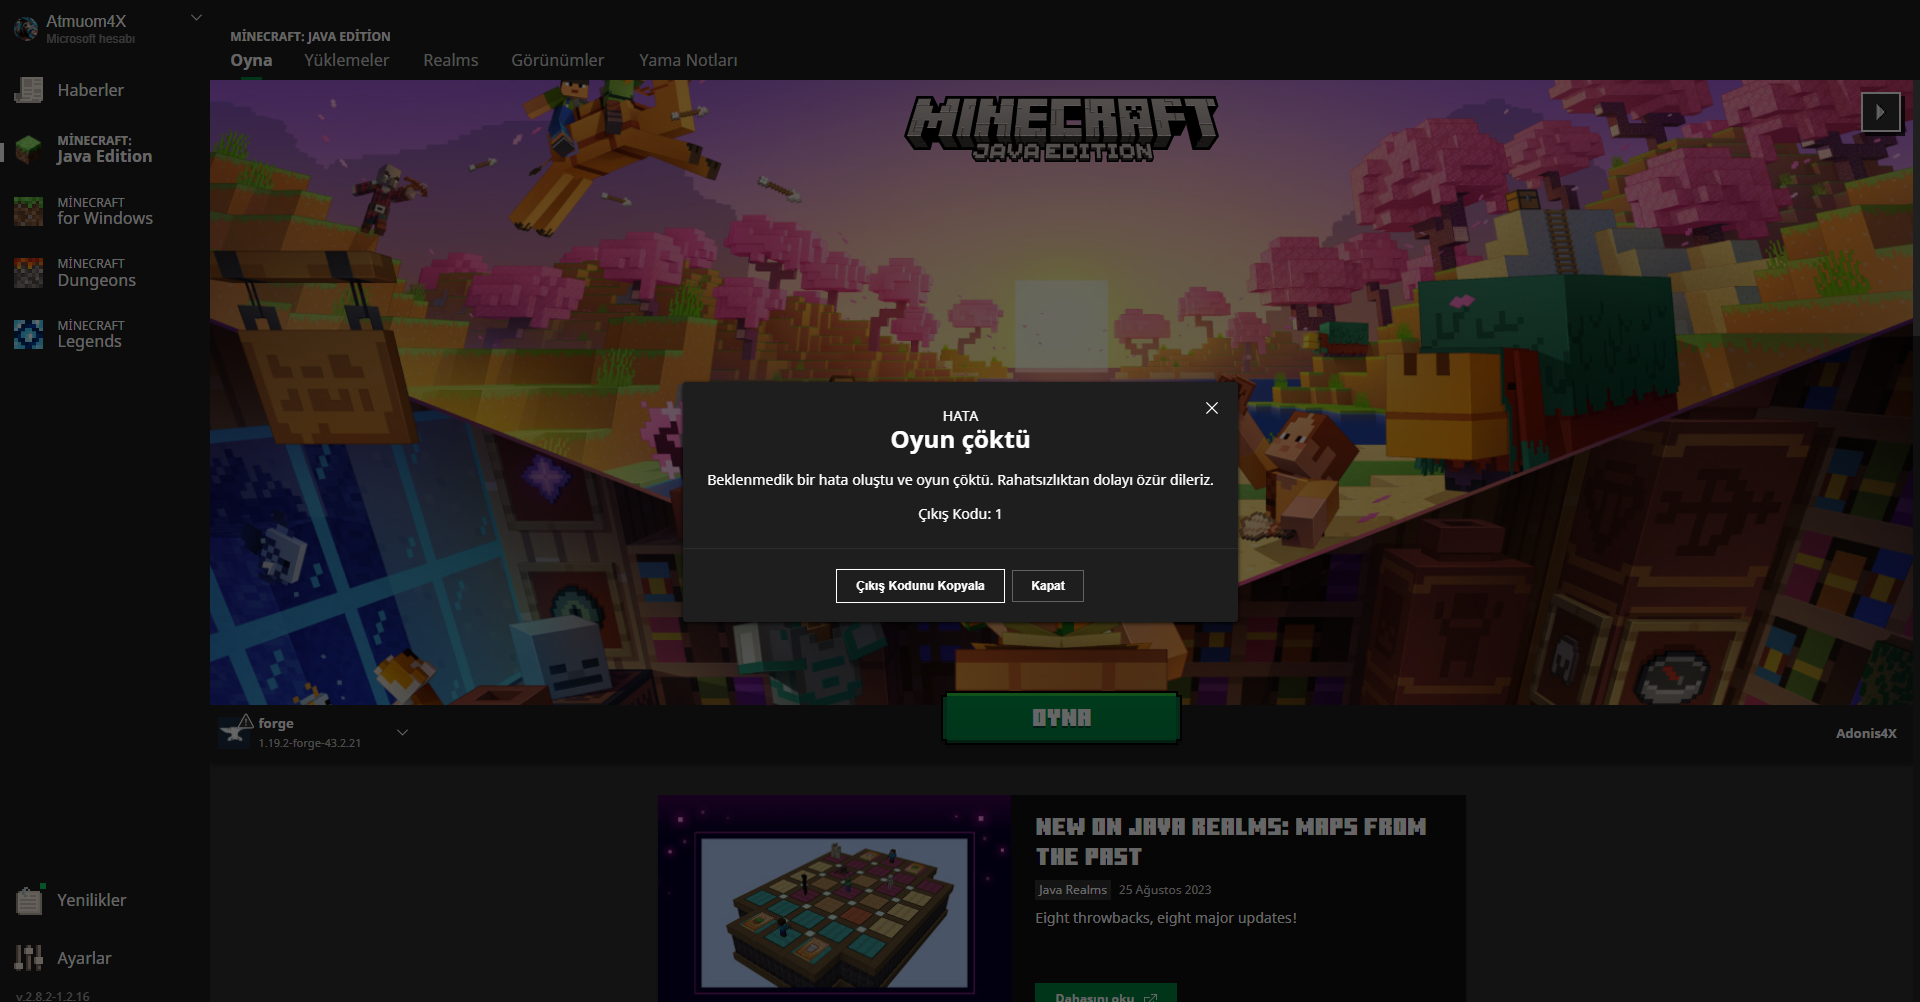This screenshot has width=1920, height=1002.
Task: Open the Görünümler tab
Action: [557, 60]
